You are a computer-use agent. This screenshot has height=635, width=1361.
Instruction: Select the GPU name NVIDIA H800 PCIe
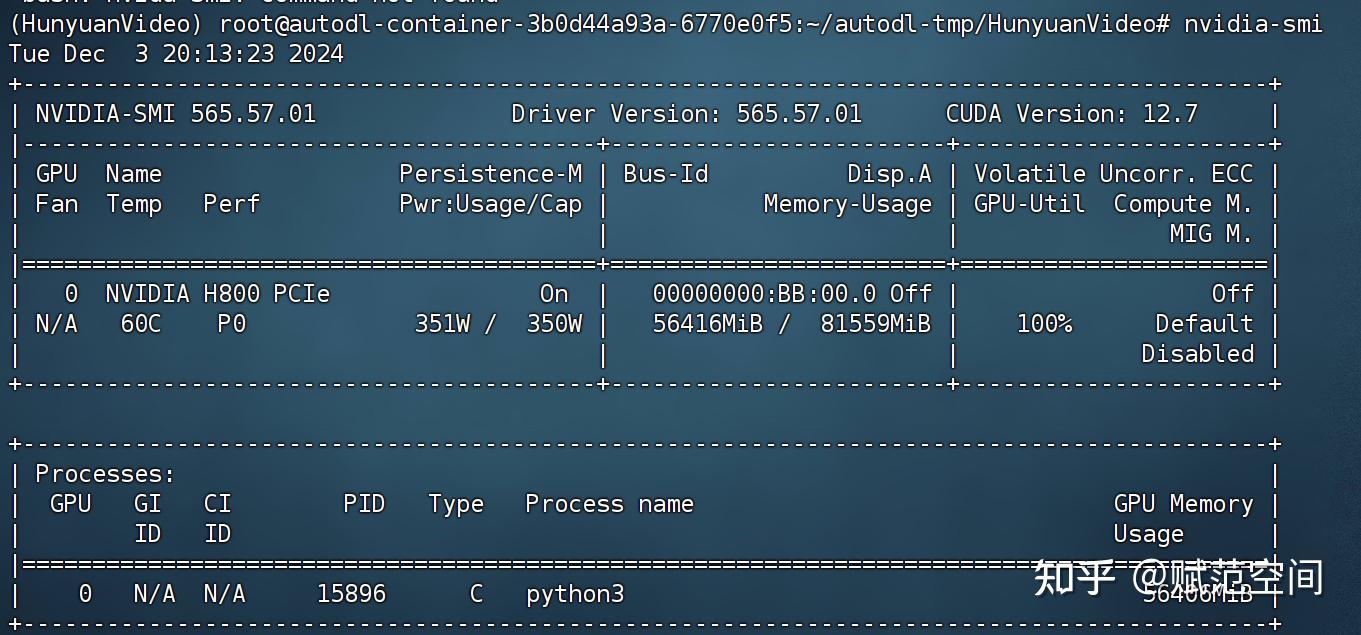pos(217,294)
